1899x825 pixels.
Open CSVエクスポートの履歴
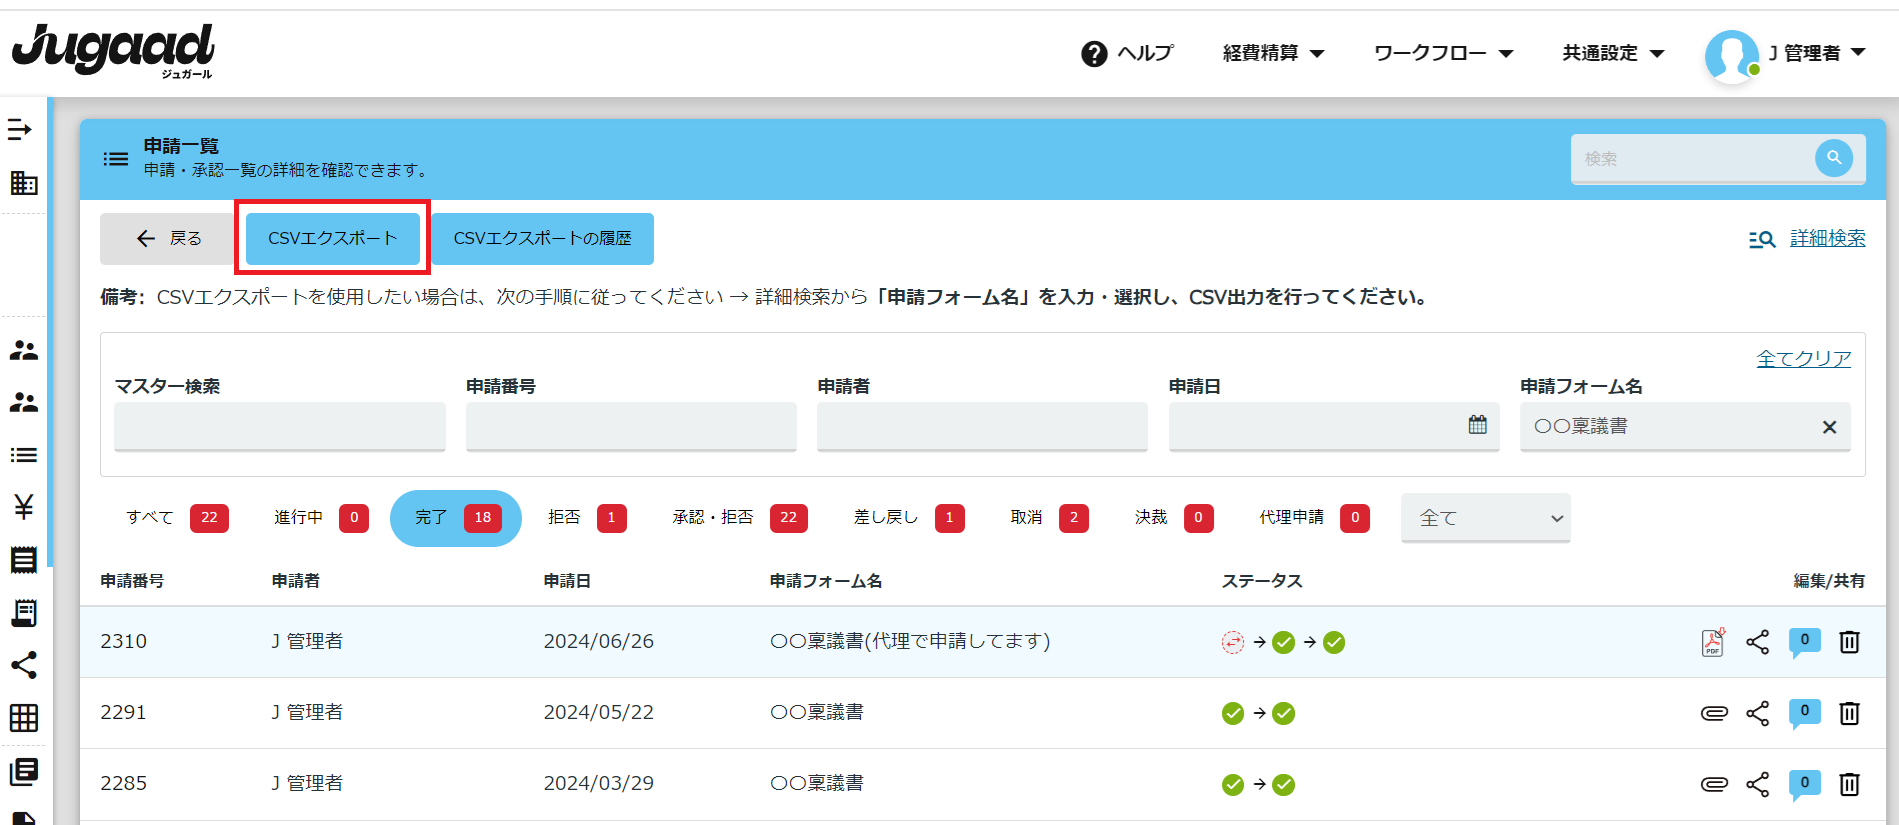543,238
